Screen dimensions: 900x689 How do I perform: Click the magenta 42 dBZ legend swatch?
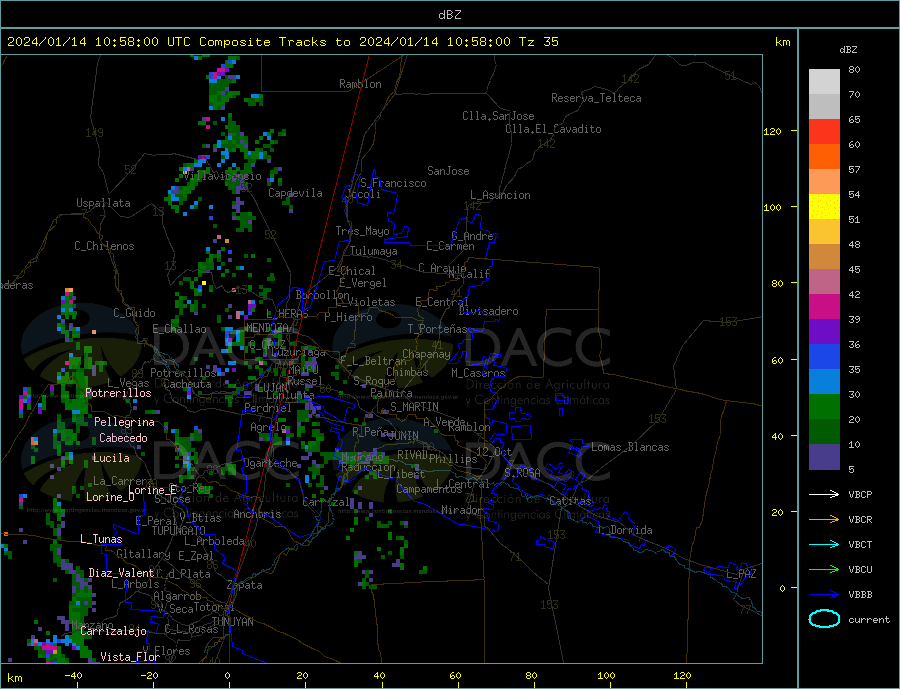[824, 307]
